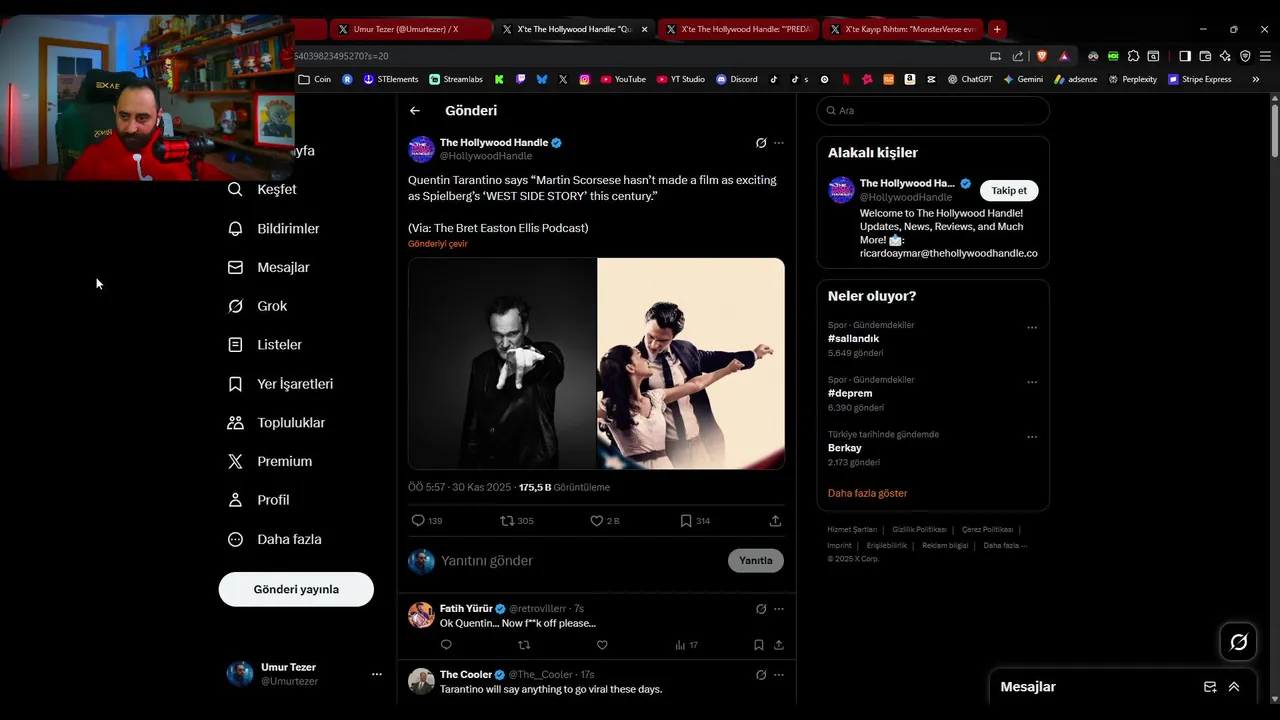This screenshot has width=1280, height=720.
Task: Bookmark Fatih Yürür's comment
Action: coord(759,645)
